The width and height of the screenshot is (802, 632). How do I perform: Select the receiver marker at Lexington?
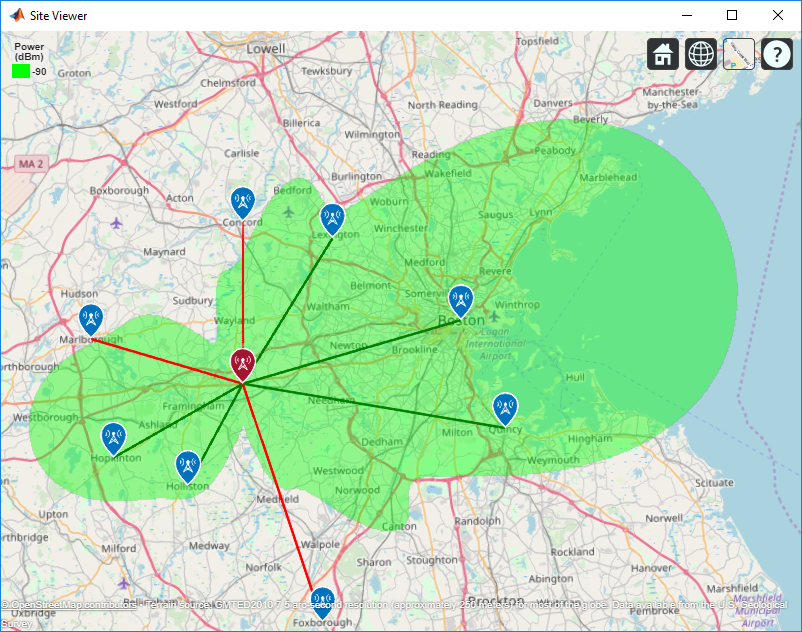[x=332, y=218]
